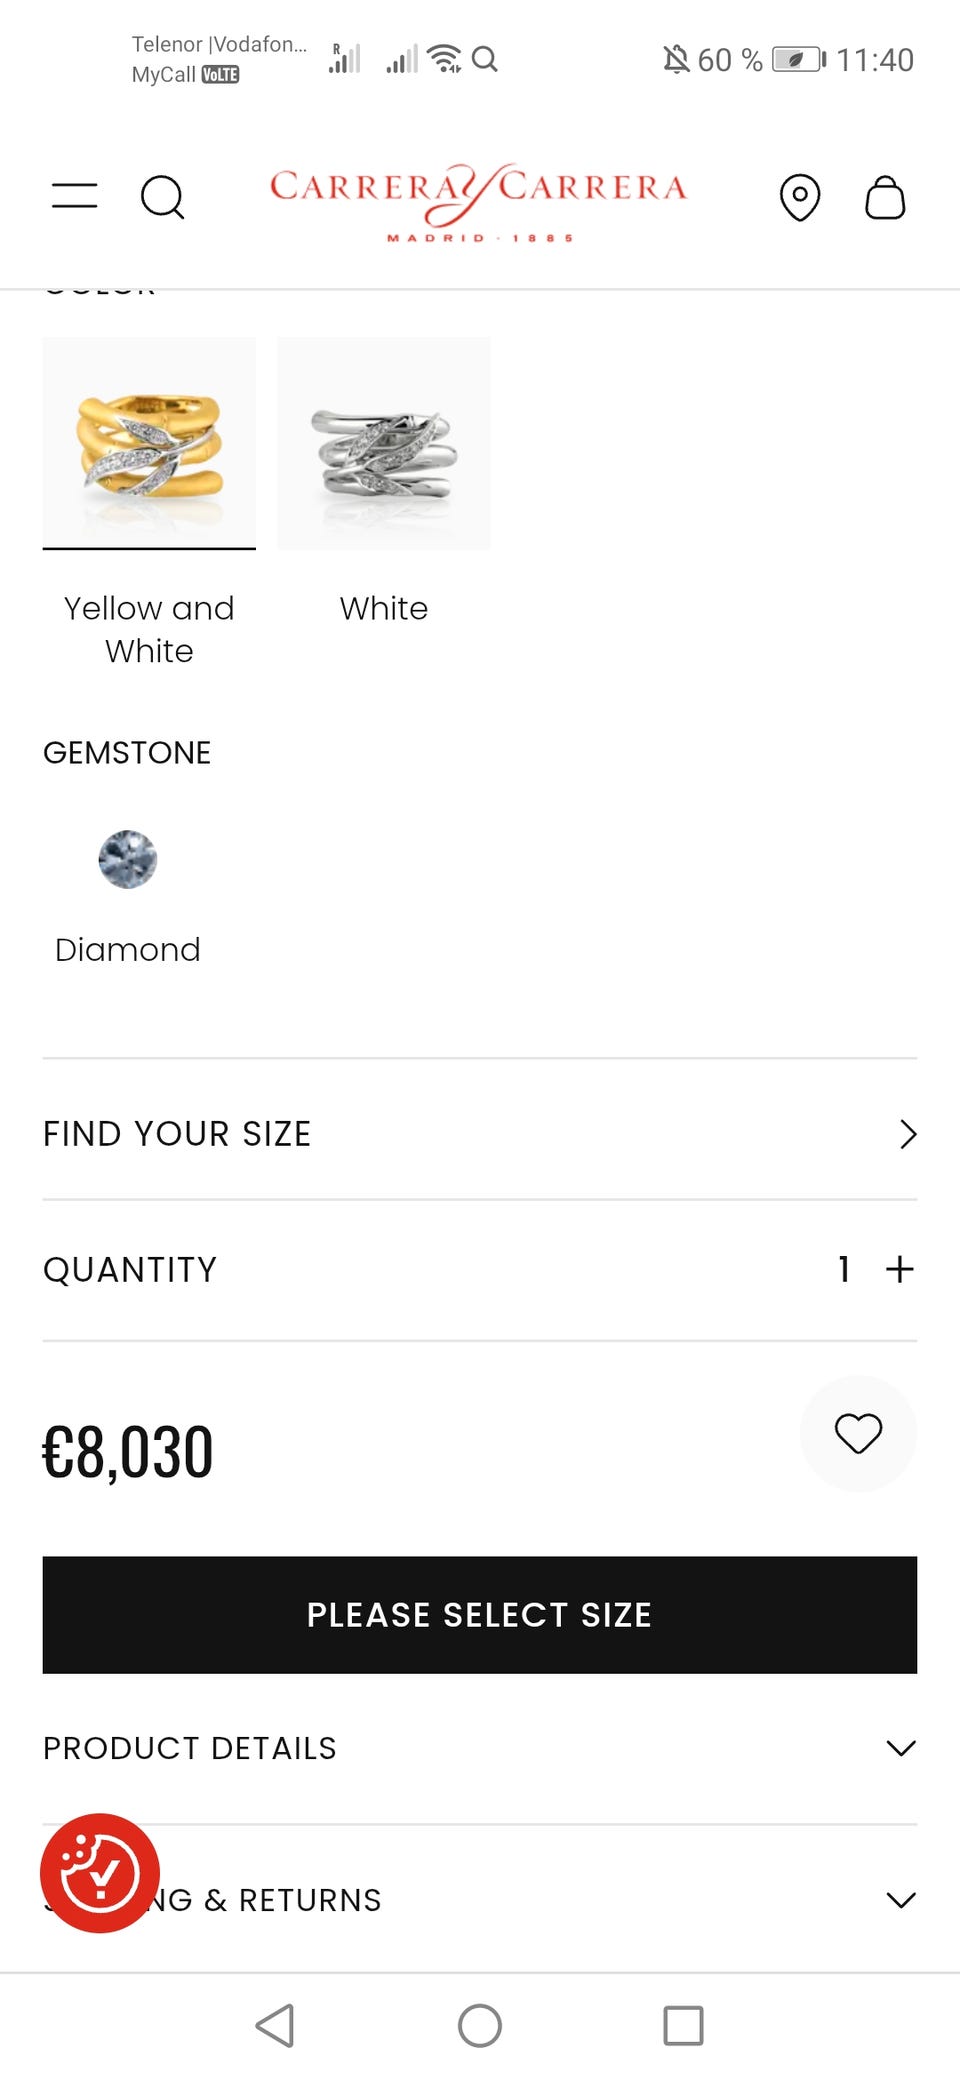This screenshot has width=960, height=2080.
Task: Tap the Find Your Size label
Action: click(177, 1134)
